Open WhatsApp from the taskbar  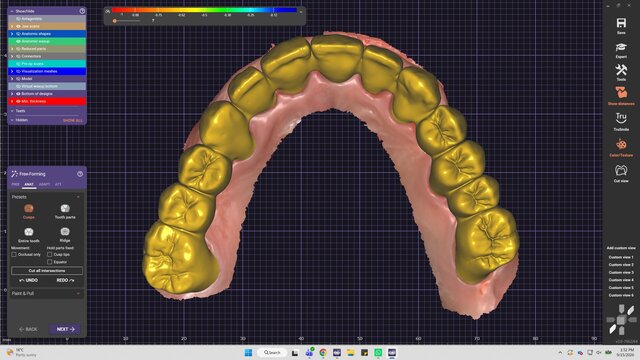[378, 352]
